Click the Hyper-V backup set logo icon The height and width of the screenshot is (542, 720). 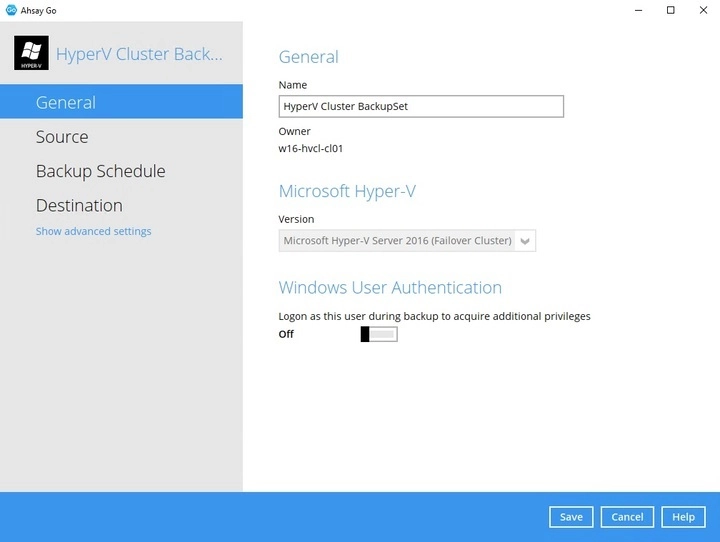[x=31, y=53]
